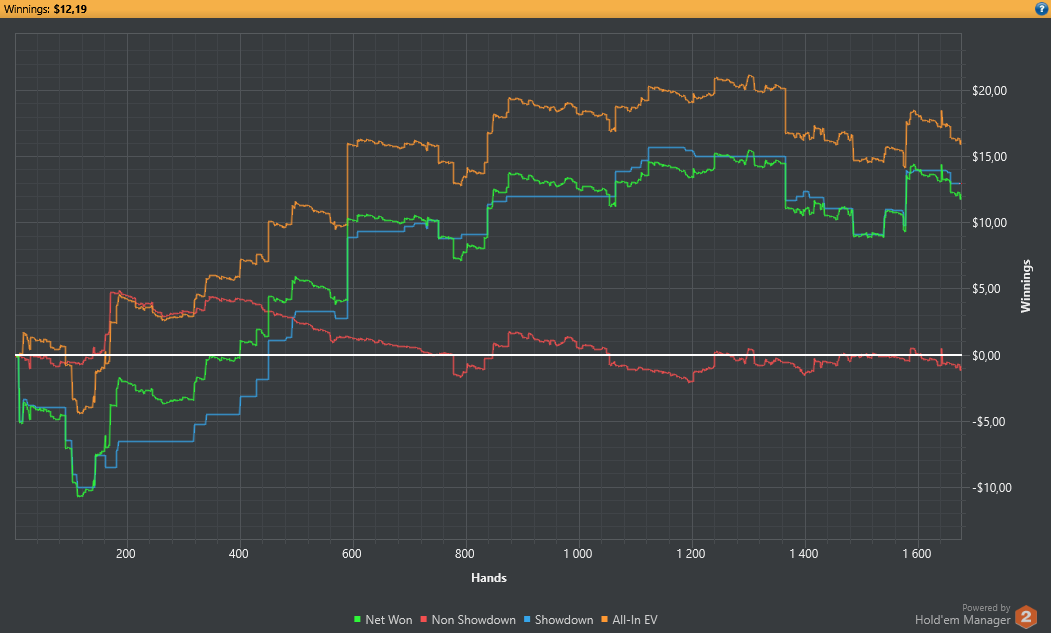Toggle the Net Won legend entry
The image size is (1051, 633).
coord(383,620)
